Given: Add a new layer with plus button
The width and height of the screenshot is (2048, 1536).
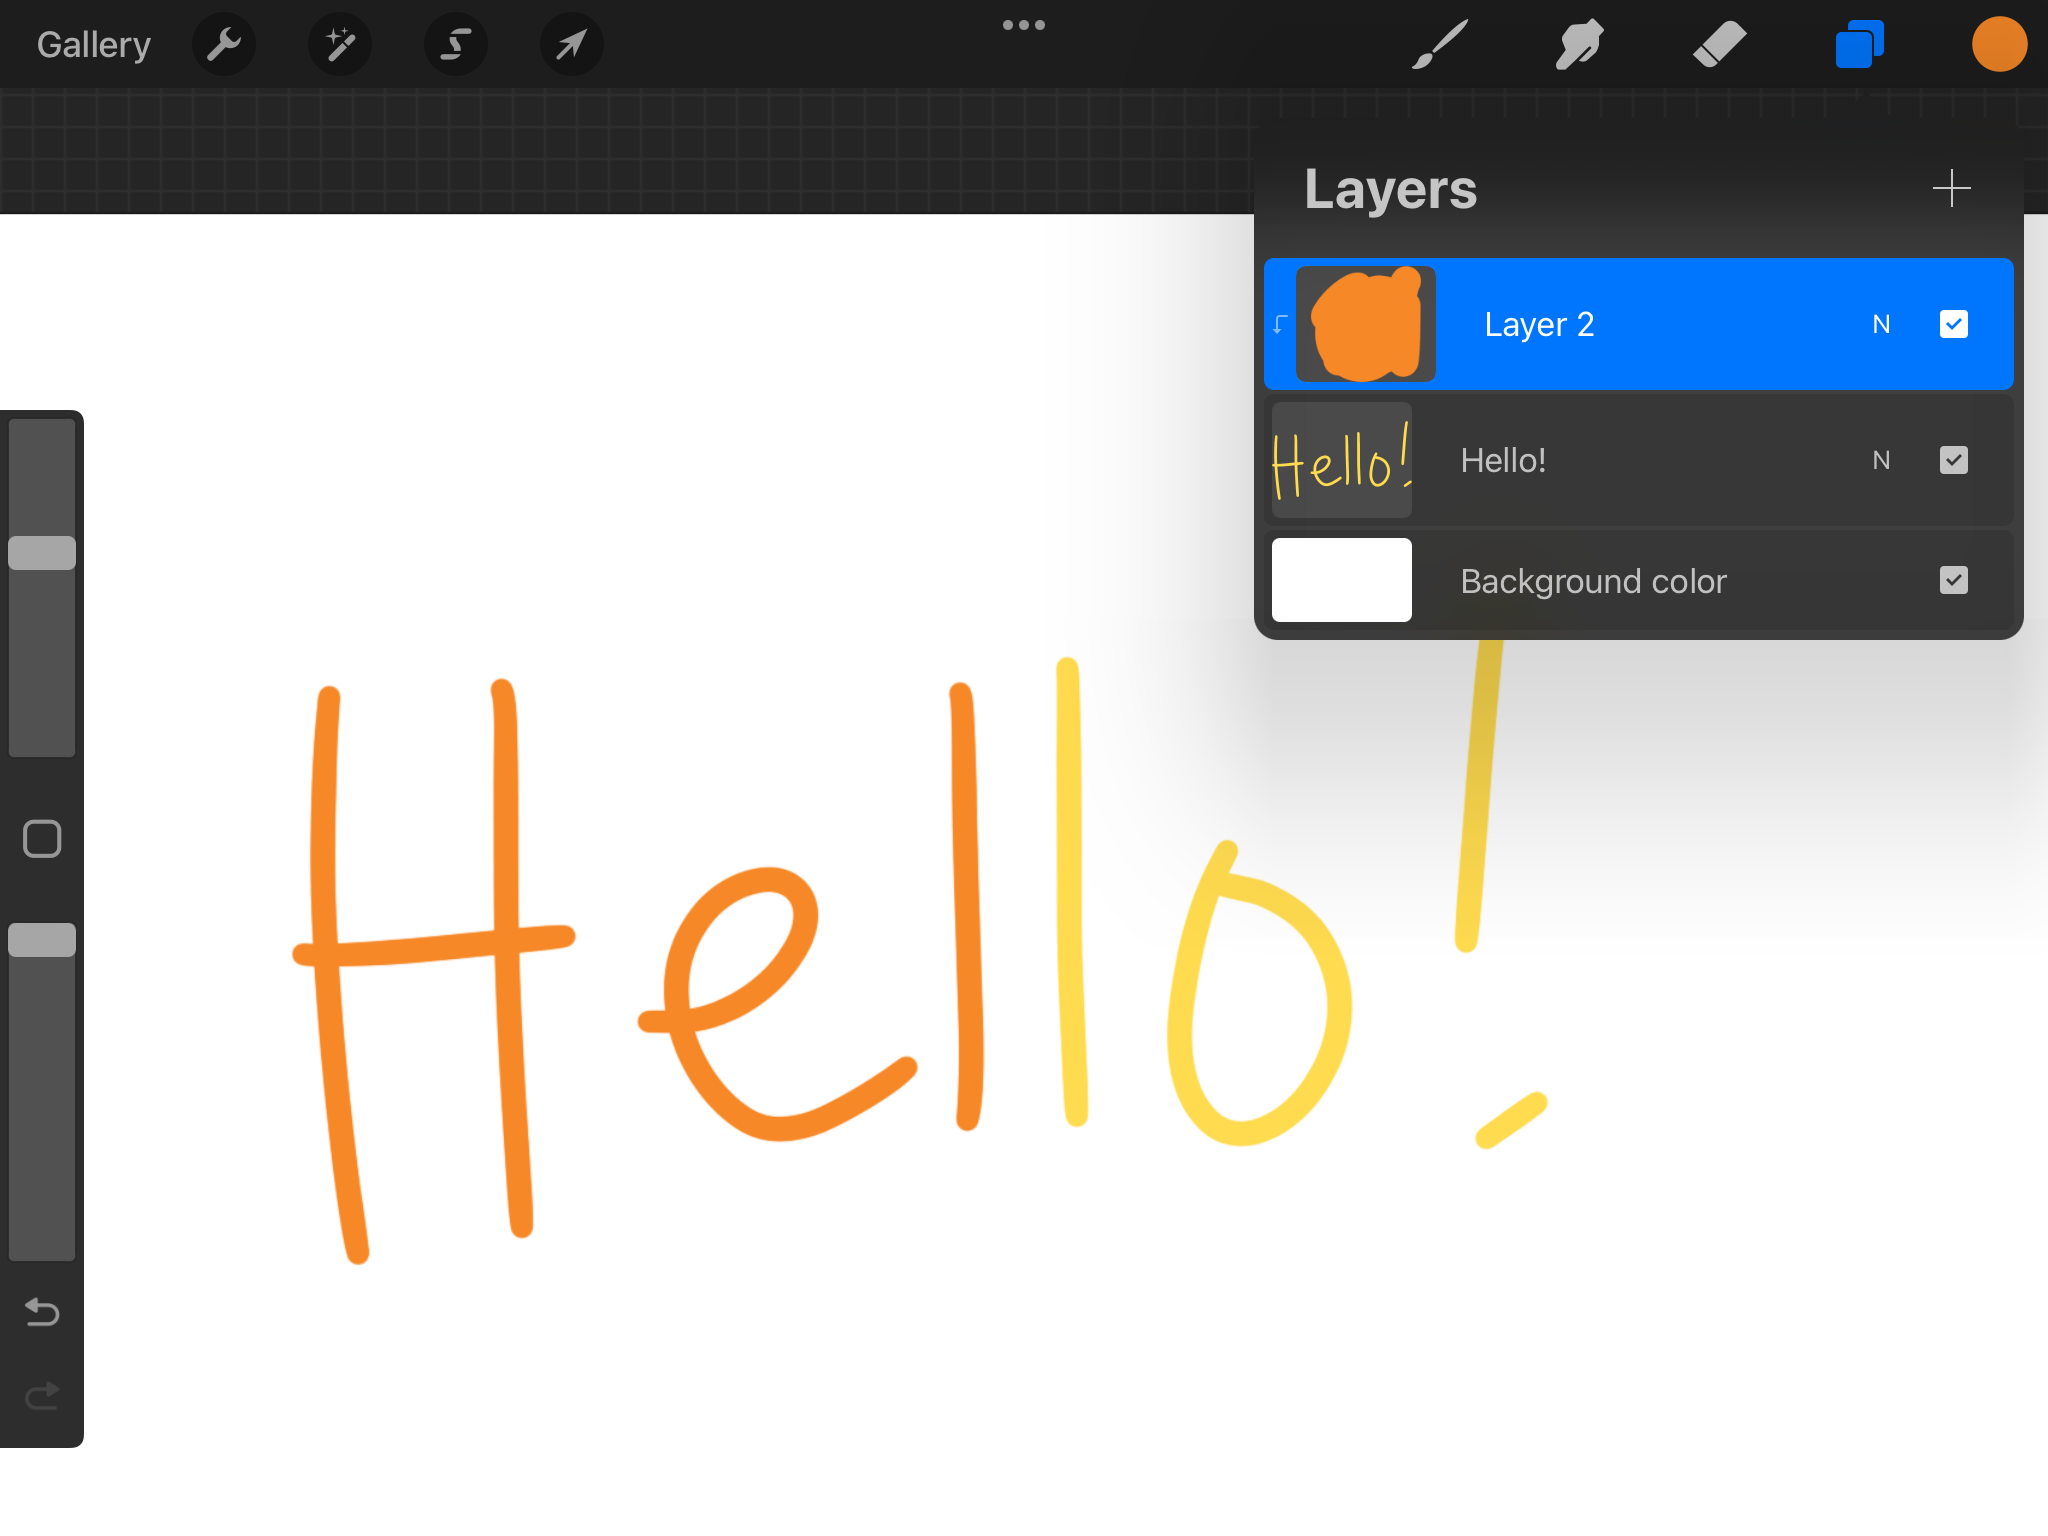Looking at the screenshot, I should point(1951,188).
